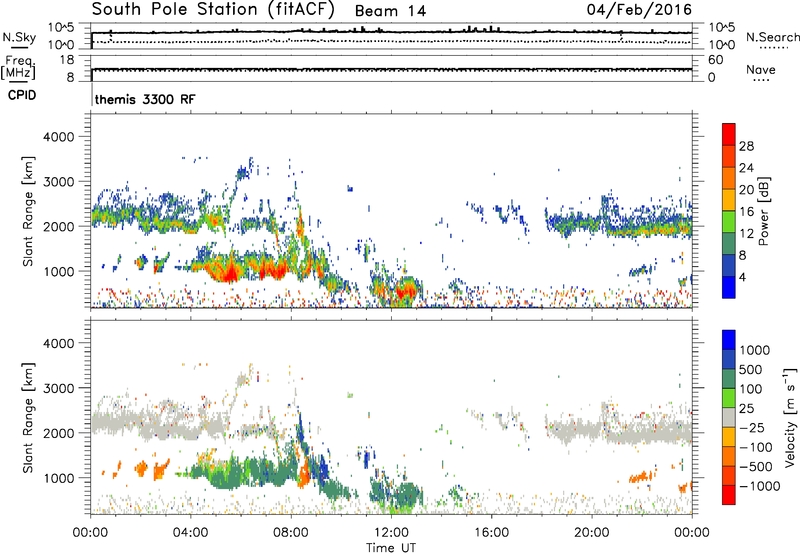Click the "Freq. [MHz]" axis label
Image resolution: width=800 pixels, height=554 pixels.
click(18, 67)
